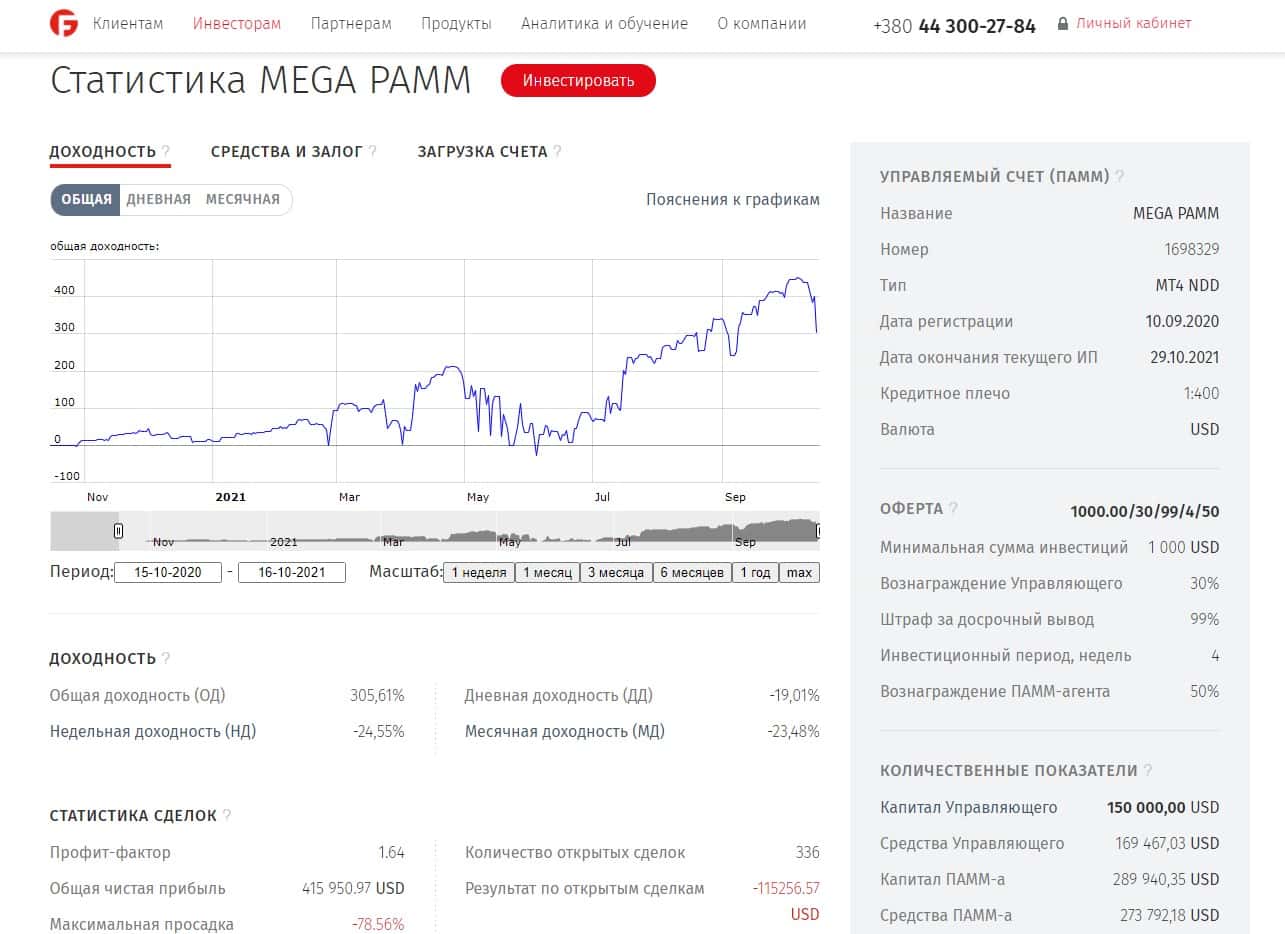1285x934 pixels.
Task: Switch chart to ДНЕВНАЯ view
Action: 158,199
